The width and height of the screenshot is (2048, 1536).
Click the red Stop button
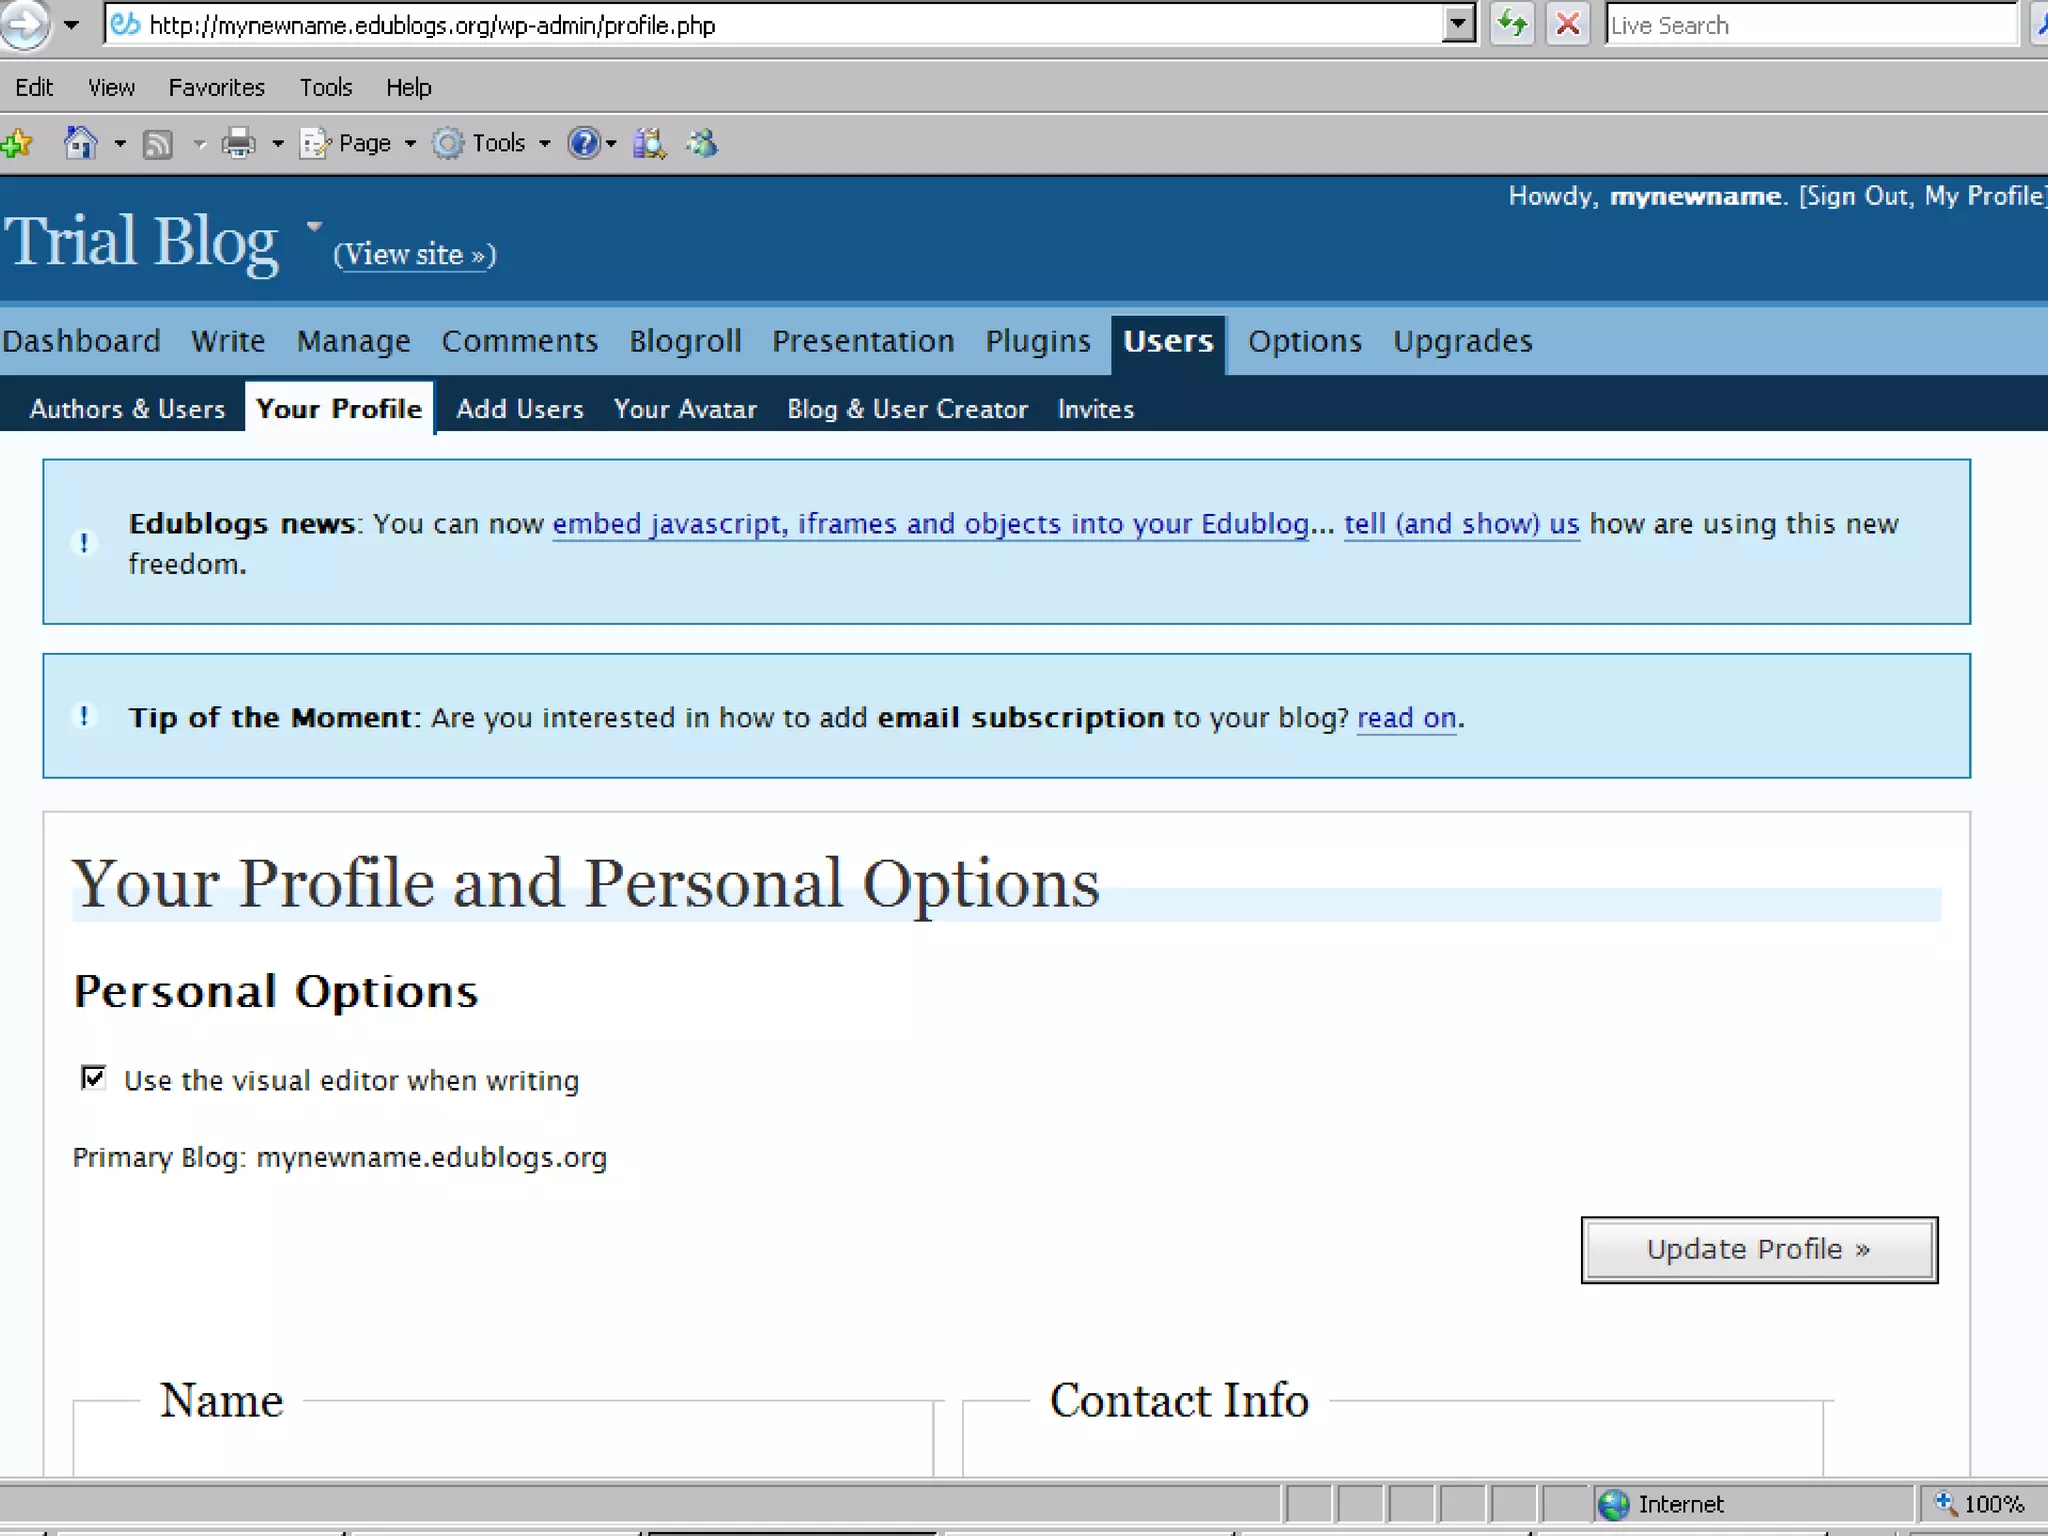[x=1568, y=24]
